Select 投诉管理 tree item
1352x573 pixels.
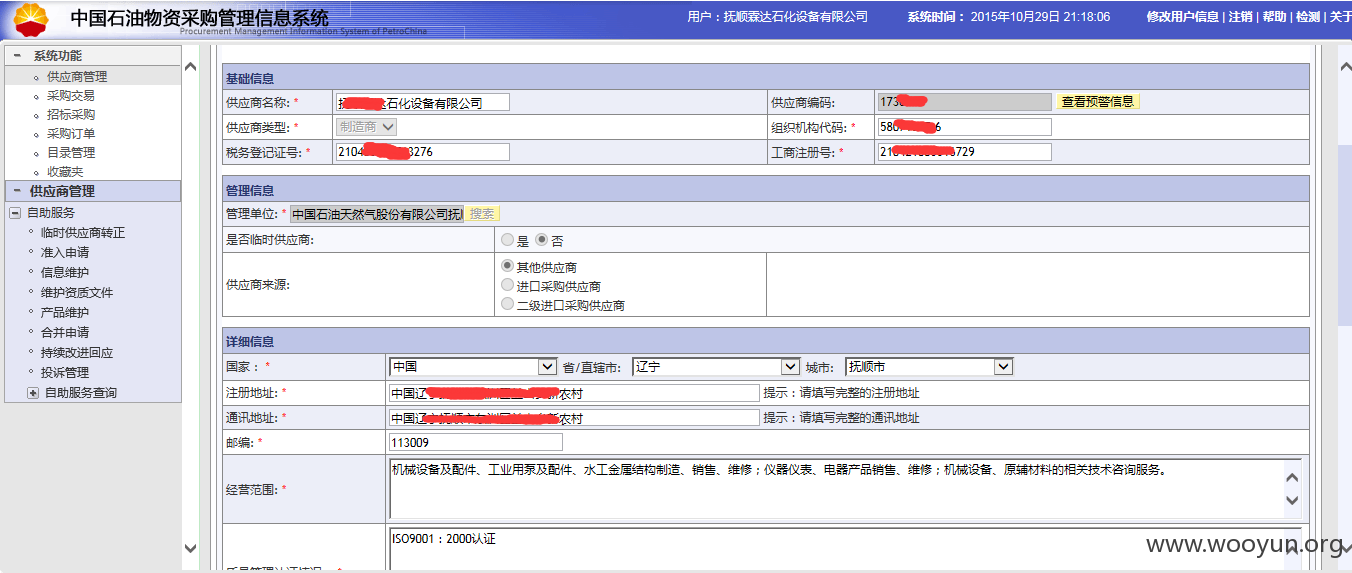[65, 373]
